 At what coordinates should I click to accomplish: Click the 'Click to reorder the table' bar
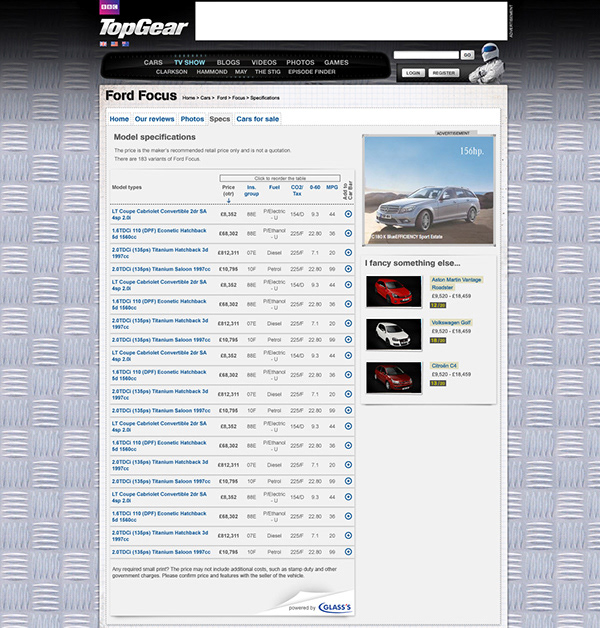click(280, 178)
